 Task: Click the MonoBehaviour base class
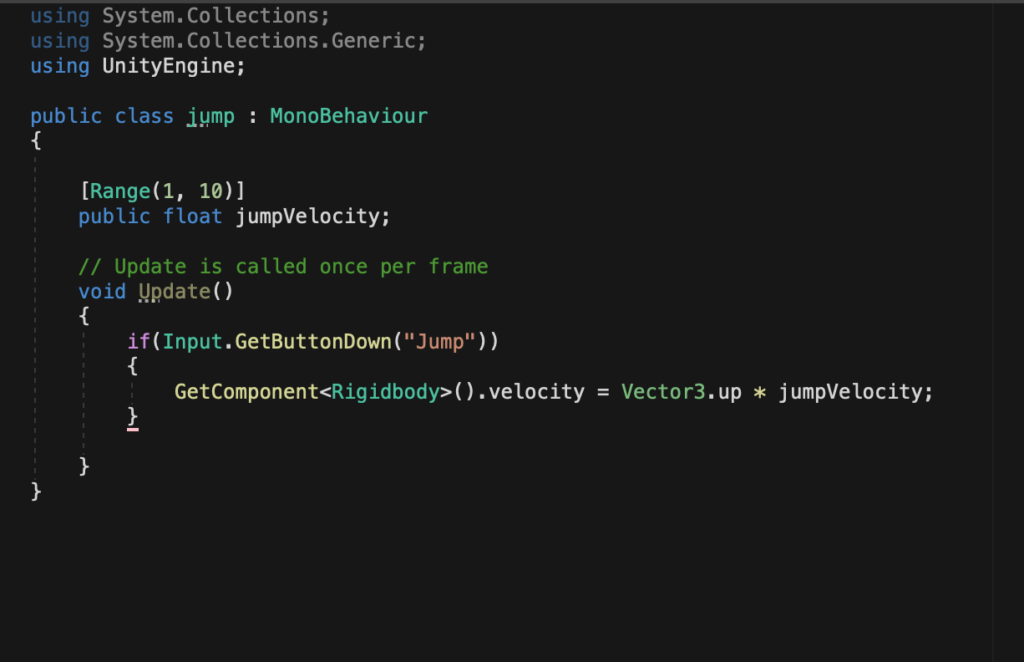(x=348, y=116)
